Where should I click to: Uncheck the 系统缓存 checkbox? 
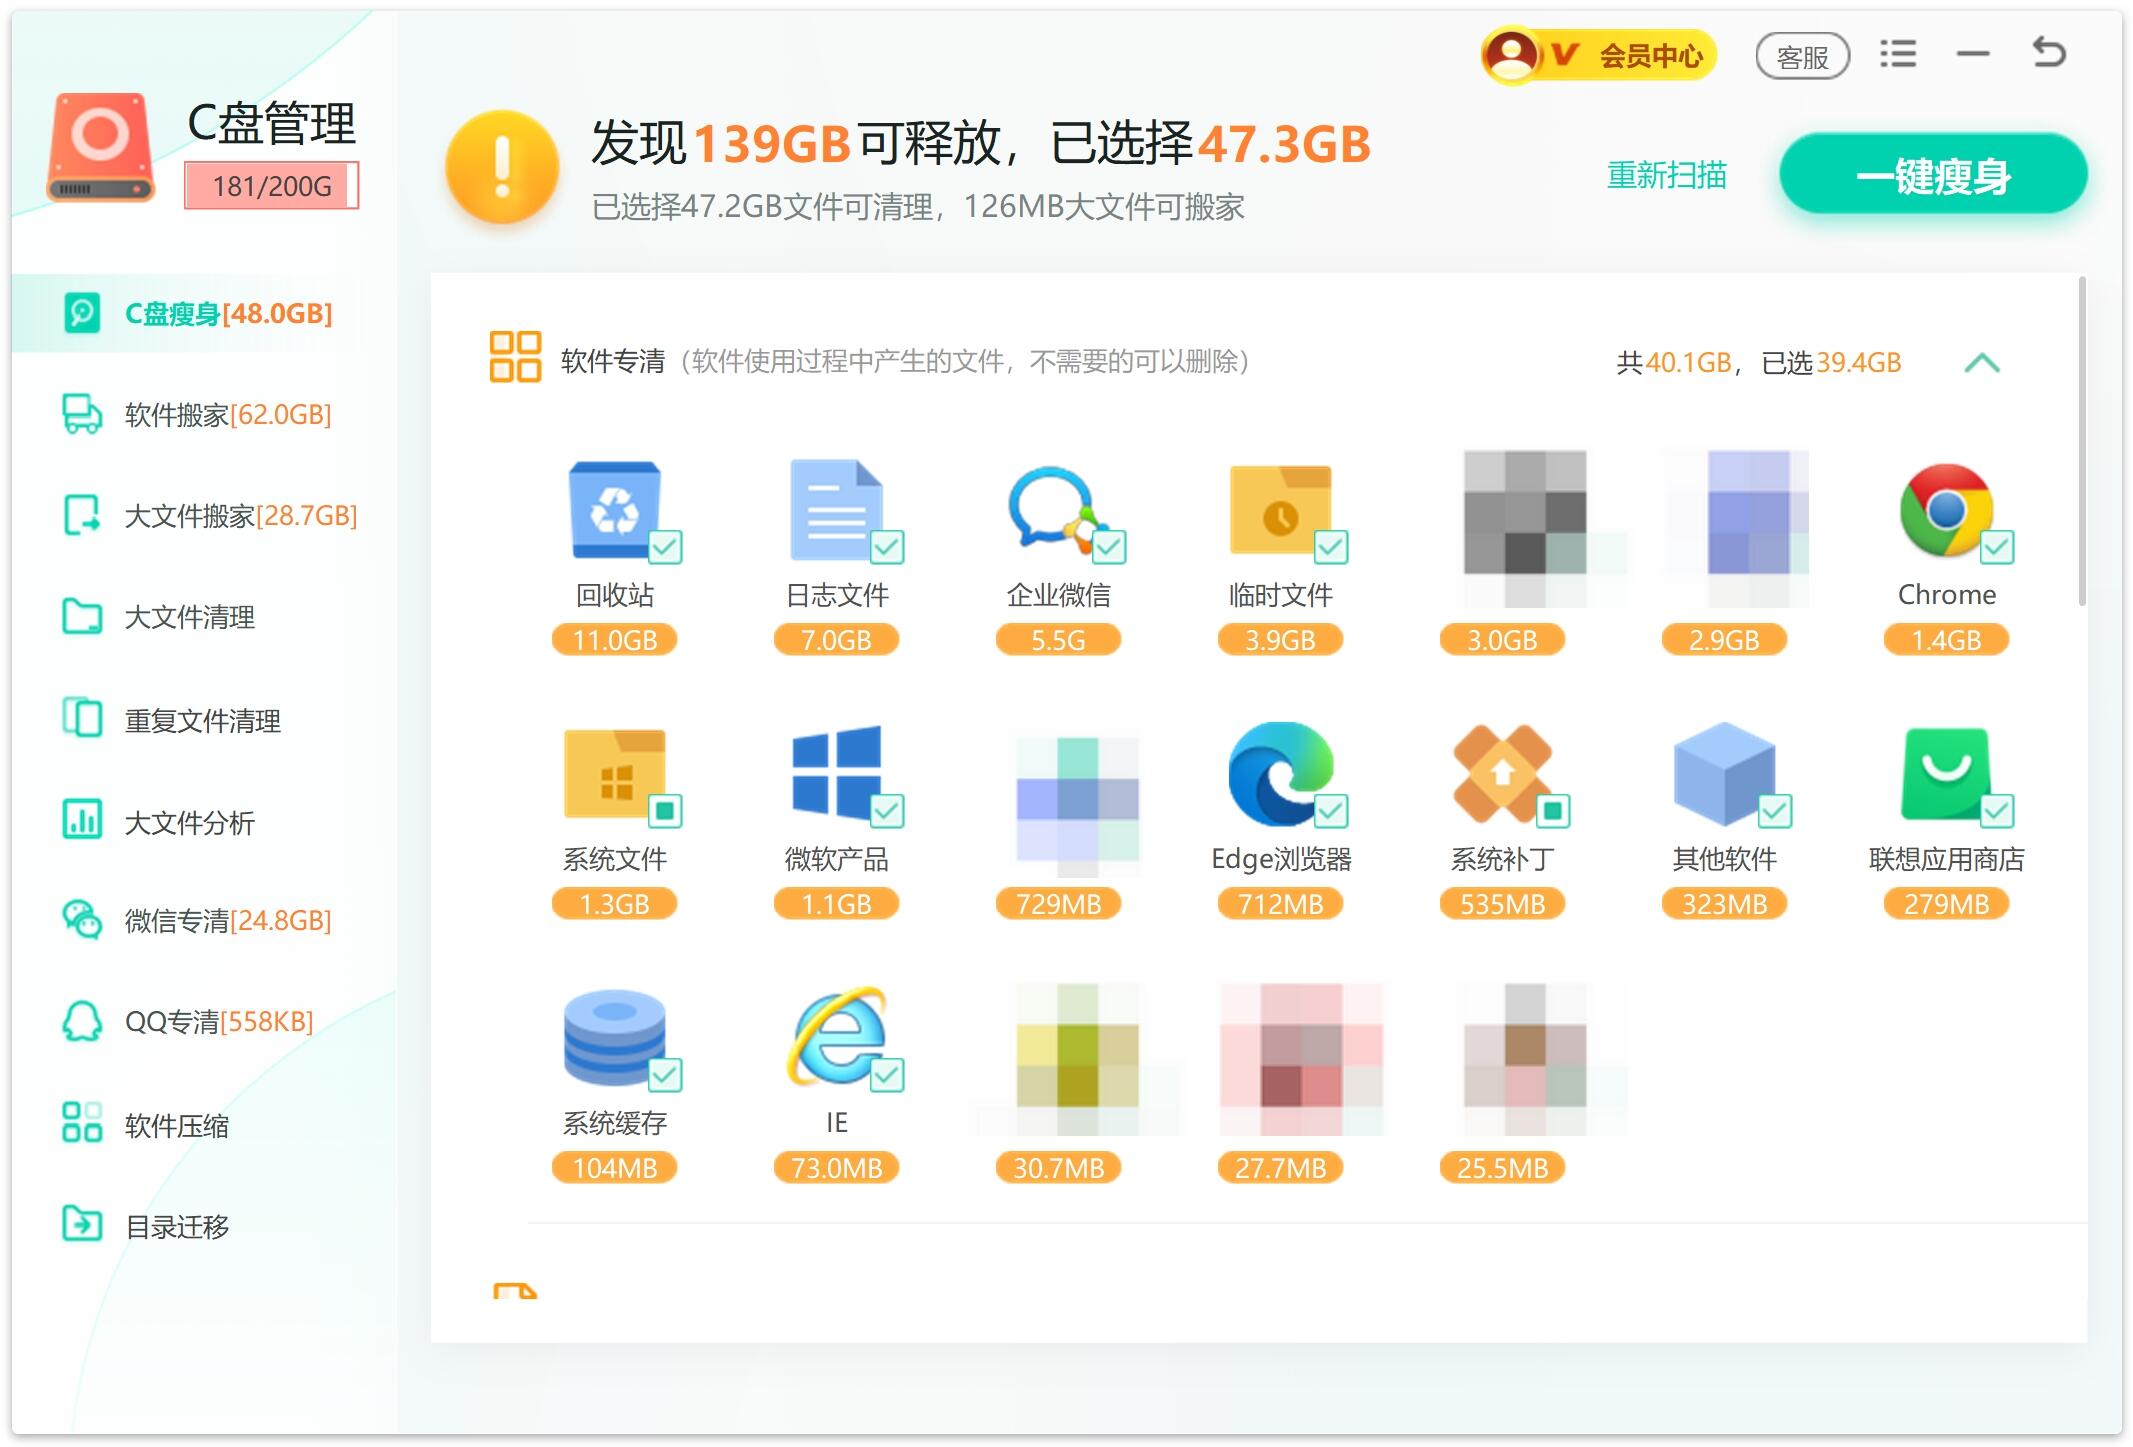(666, 1075)
